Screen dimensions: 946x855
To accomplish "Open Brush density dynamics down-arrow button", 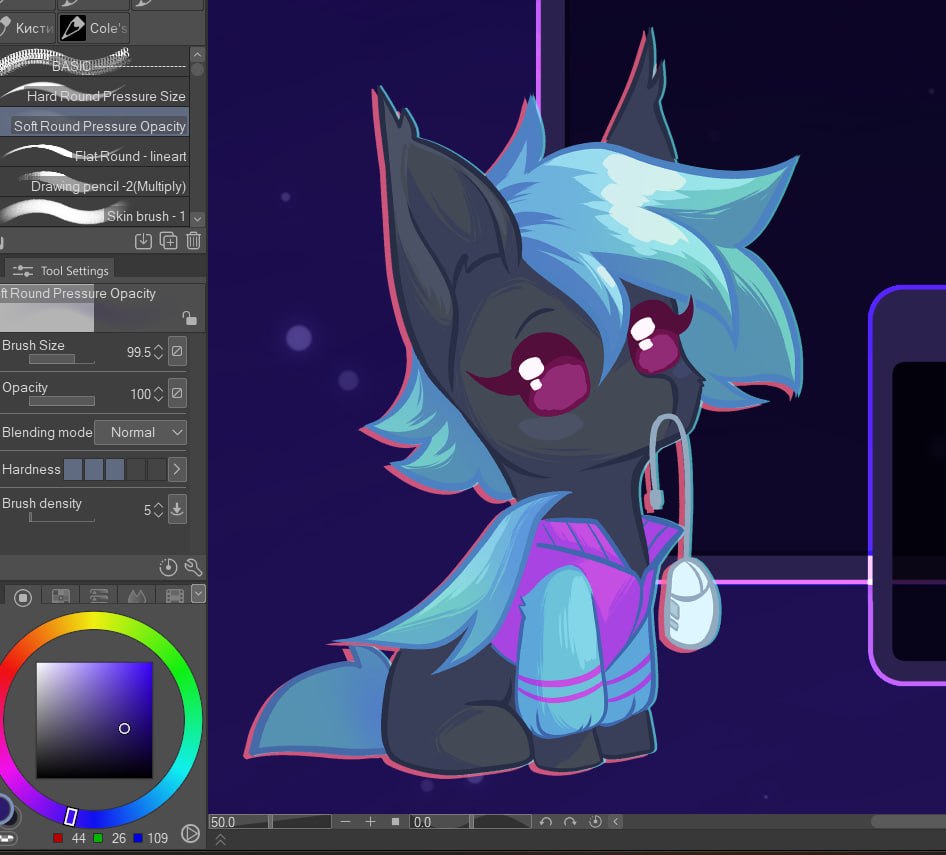I will [x=177, y=509].
